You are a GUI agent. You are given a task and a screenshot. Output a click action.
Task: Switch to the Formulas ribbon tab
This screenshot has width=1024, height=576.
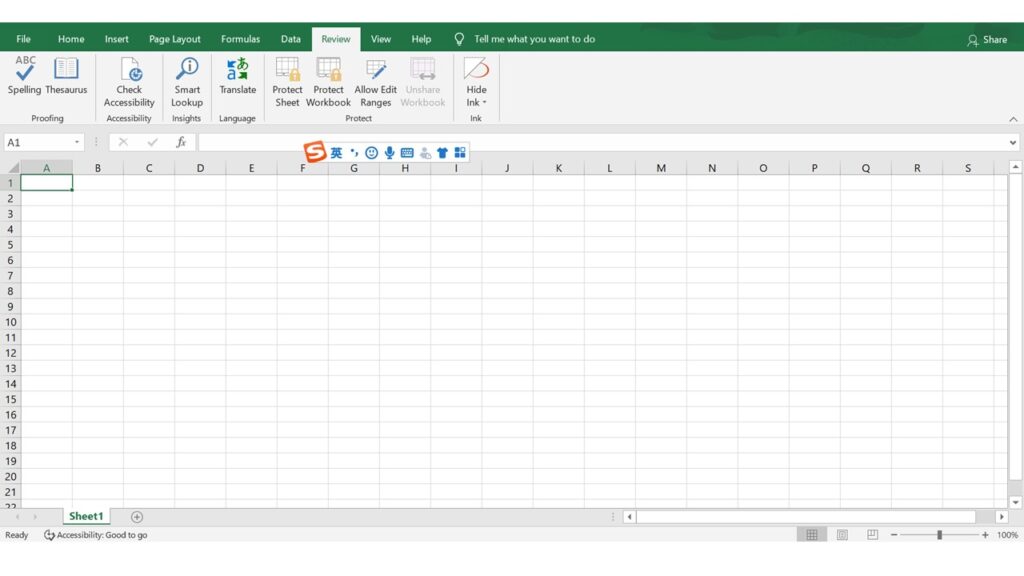coord(240,39)
